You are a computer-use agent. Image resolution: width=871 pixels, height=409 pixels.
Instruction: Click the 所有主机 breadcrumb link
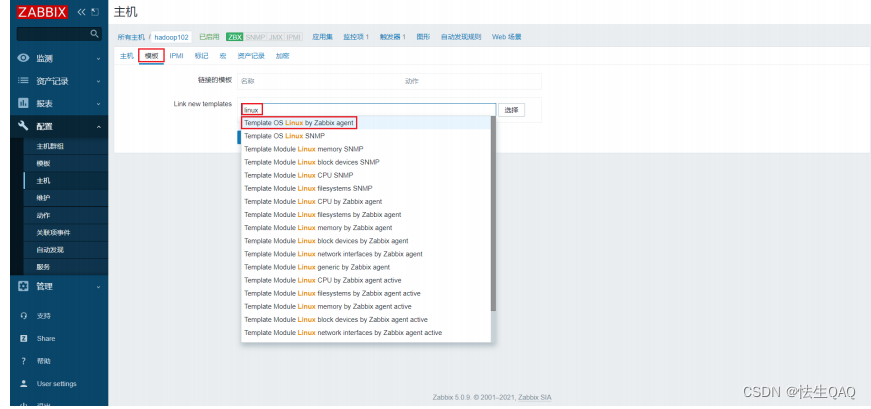131,37
